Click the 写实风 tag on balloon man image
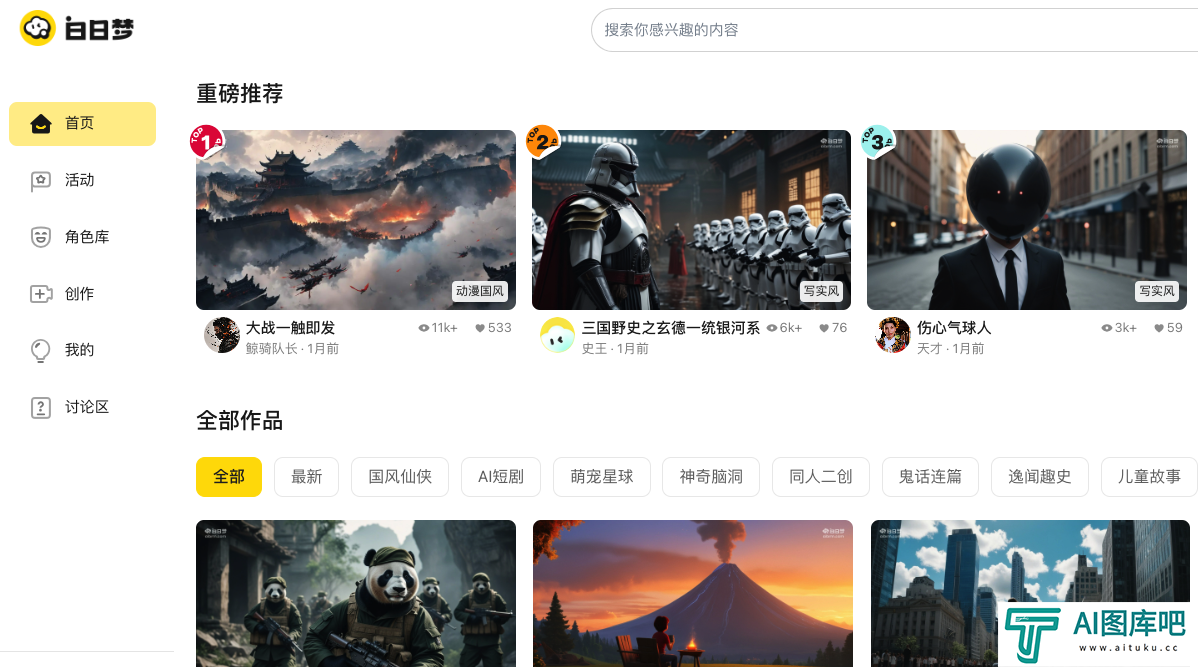Screen dimensions: 1198x667 click(x=1157, y=291)
